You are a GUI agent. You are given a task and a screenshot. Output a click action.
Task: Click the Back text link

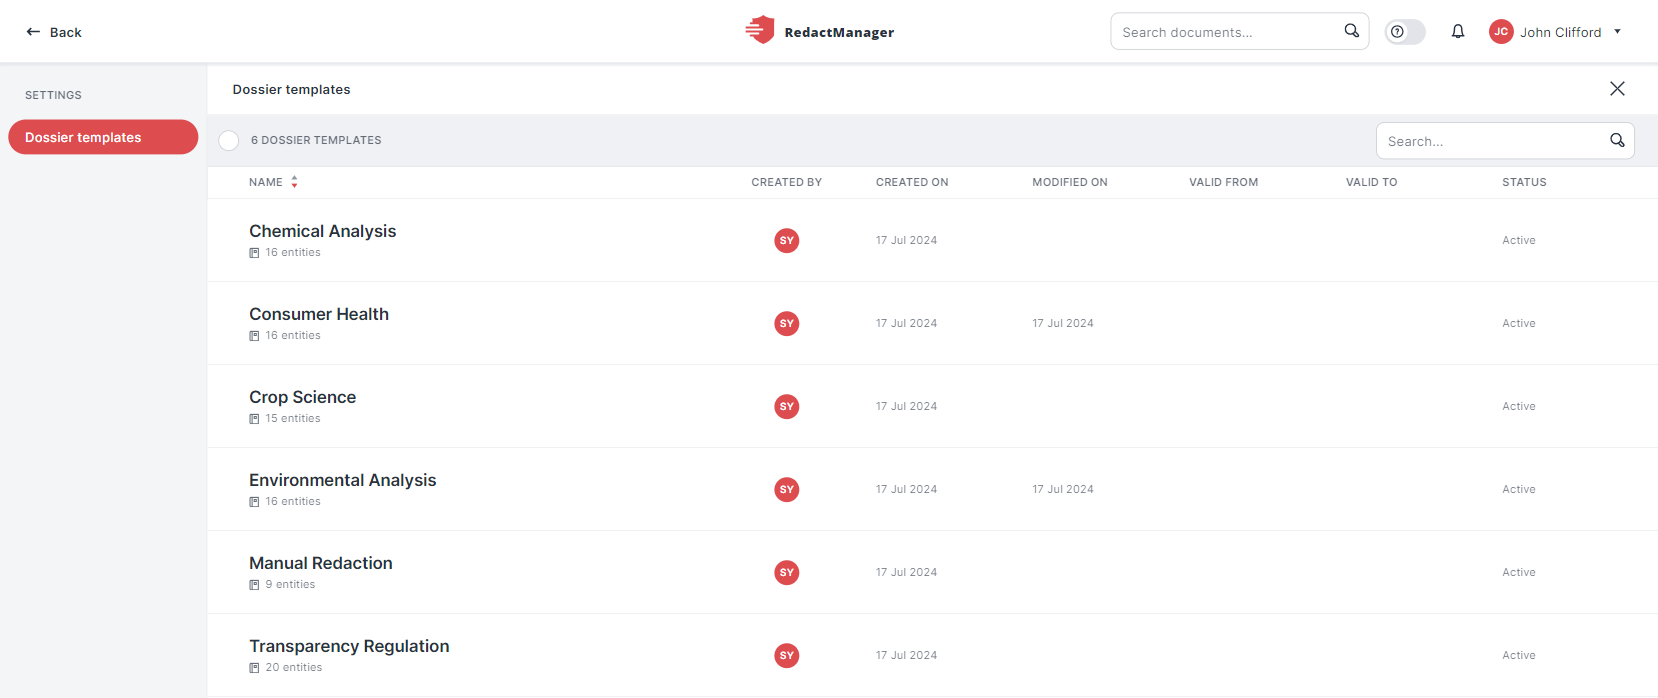tap(65, 32)
